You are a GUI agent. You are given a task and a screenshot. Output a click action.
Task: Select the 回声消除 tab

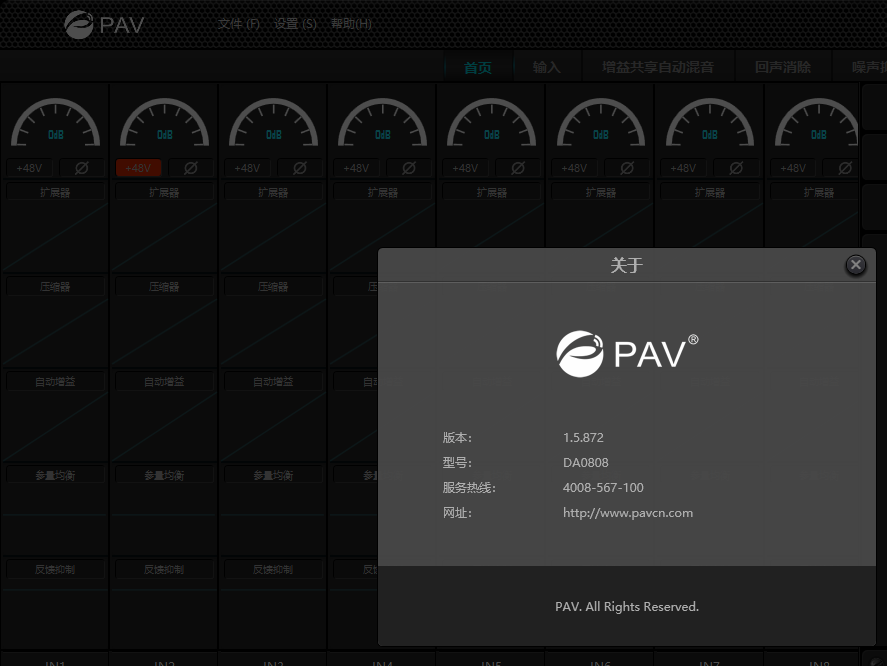point(782,68)
